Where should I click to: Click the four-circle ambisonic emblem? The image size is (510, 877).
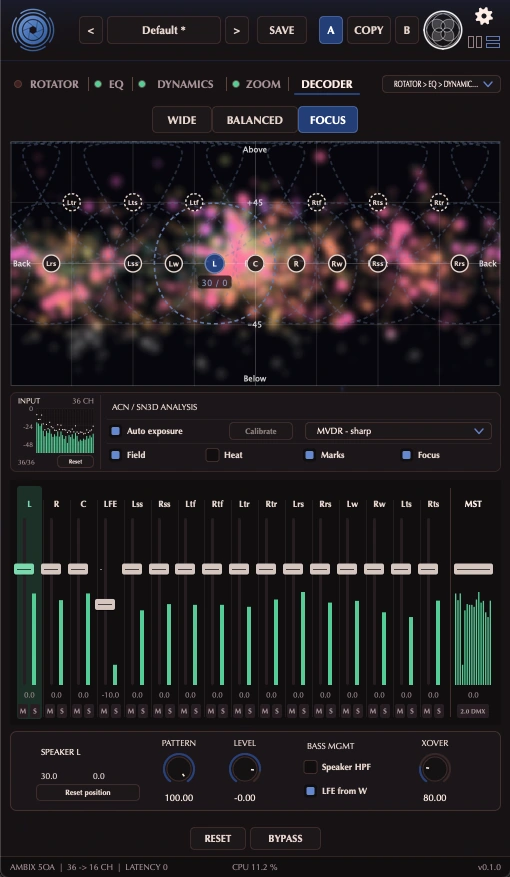[x=443, y=30]
